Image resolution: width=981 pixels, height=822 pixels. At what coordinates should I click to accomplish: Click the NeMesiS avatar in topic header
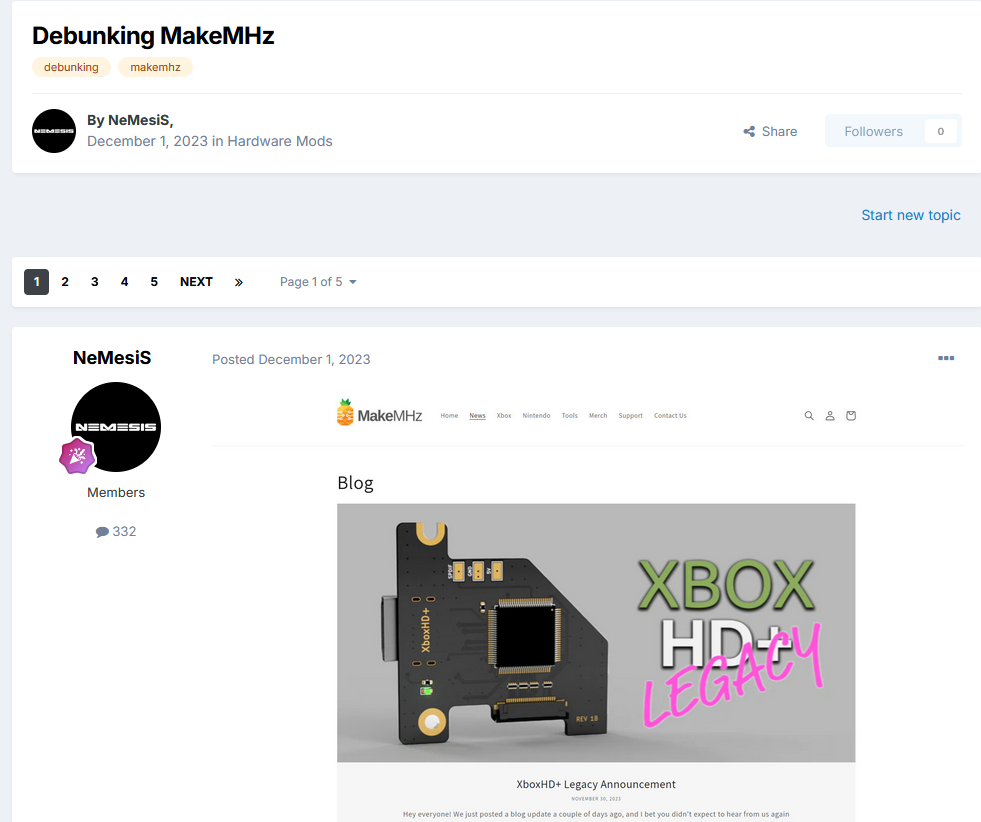[54, 131]
